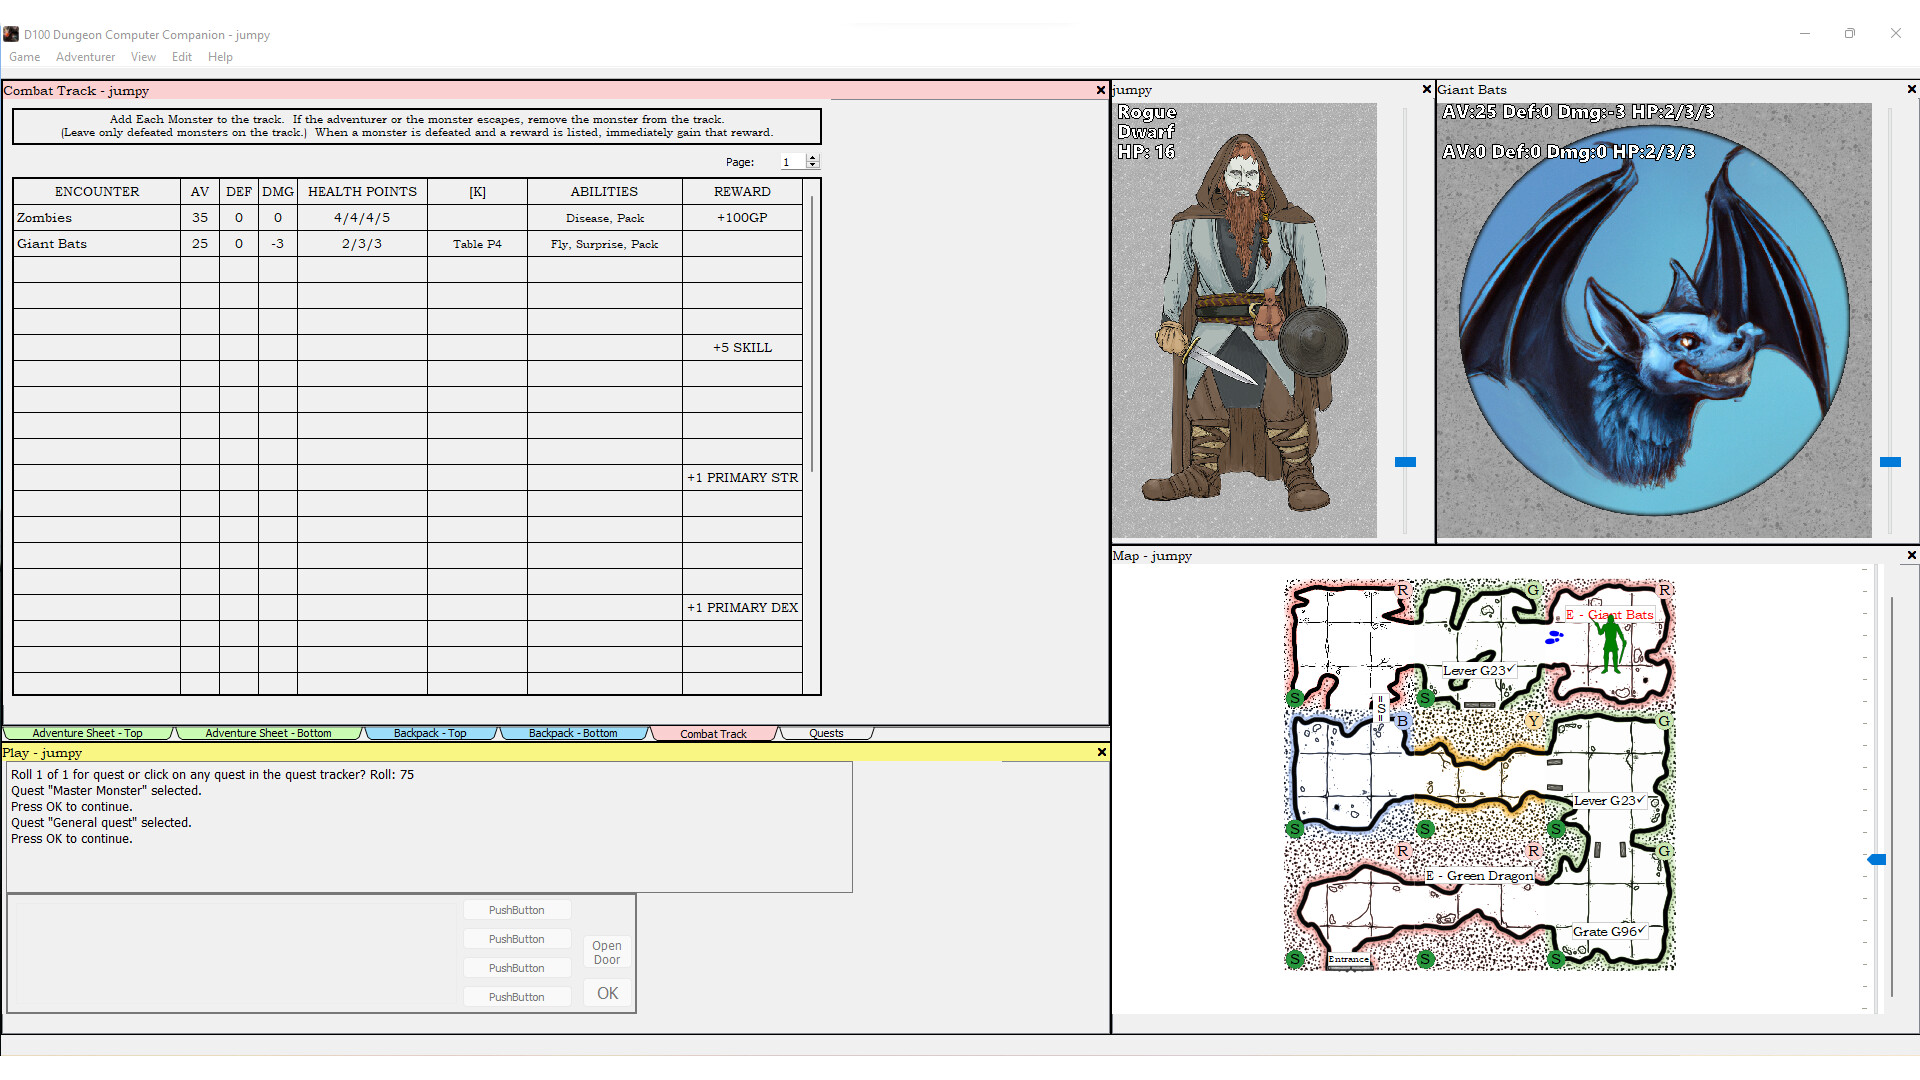1920x1080 pixels.
Task: Click the Lever G23 checkmark marker near the adventurer
Action: [x=1479, y=670]
